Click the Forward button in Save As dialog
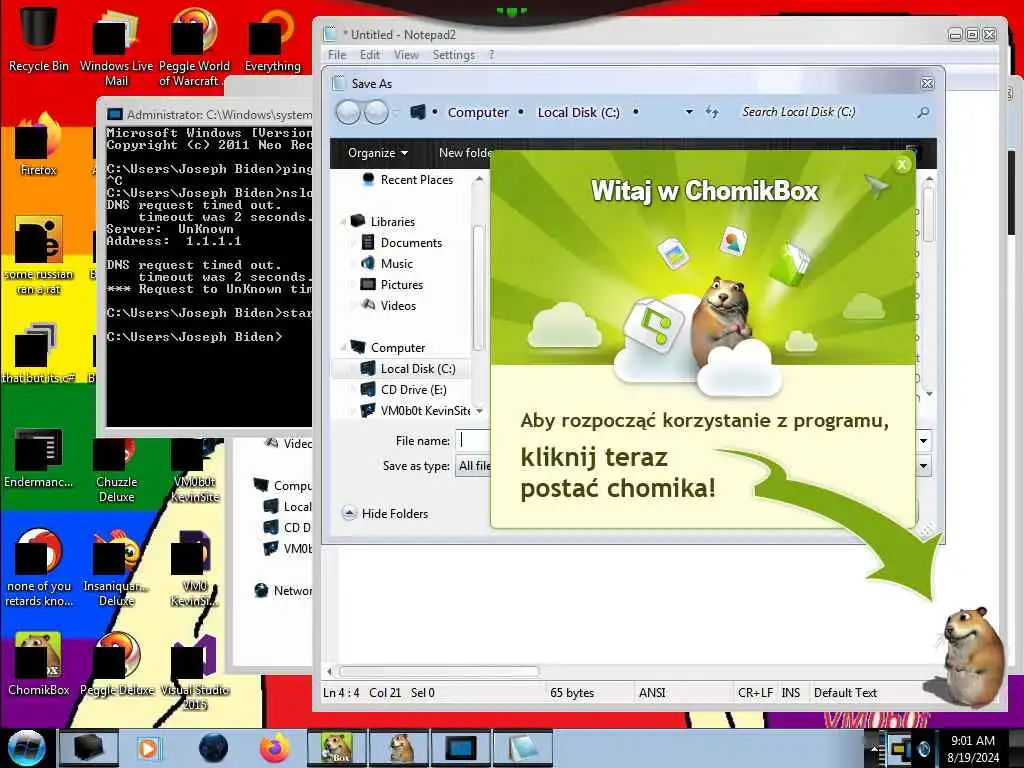Screen dimensions: 1024x768 [x=376, y=112]
